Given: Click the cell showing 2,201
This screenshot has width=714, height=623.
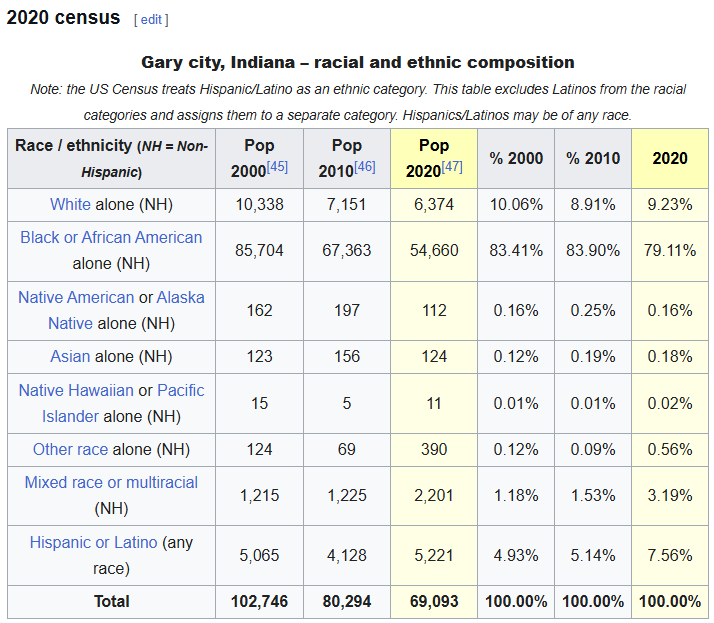Looking at the screenshot, I should [434, 496].
